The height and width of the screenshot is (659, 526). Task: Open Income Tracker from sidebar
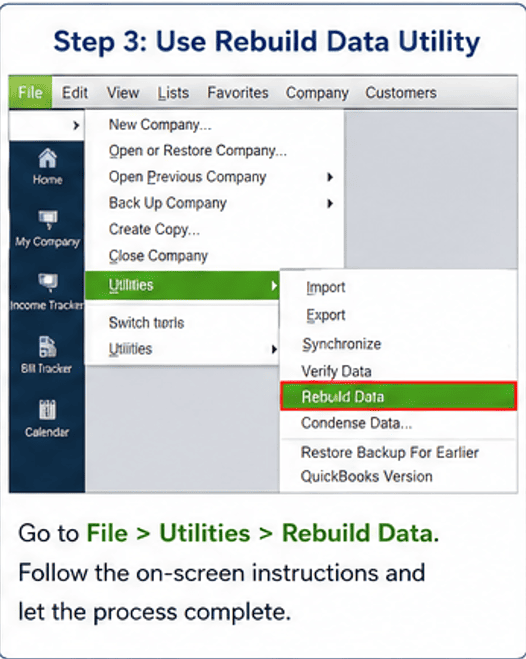click(47, 292)
